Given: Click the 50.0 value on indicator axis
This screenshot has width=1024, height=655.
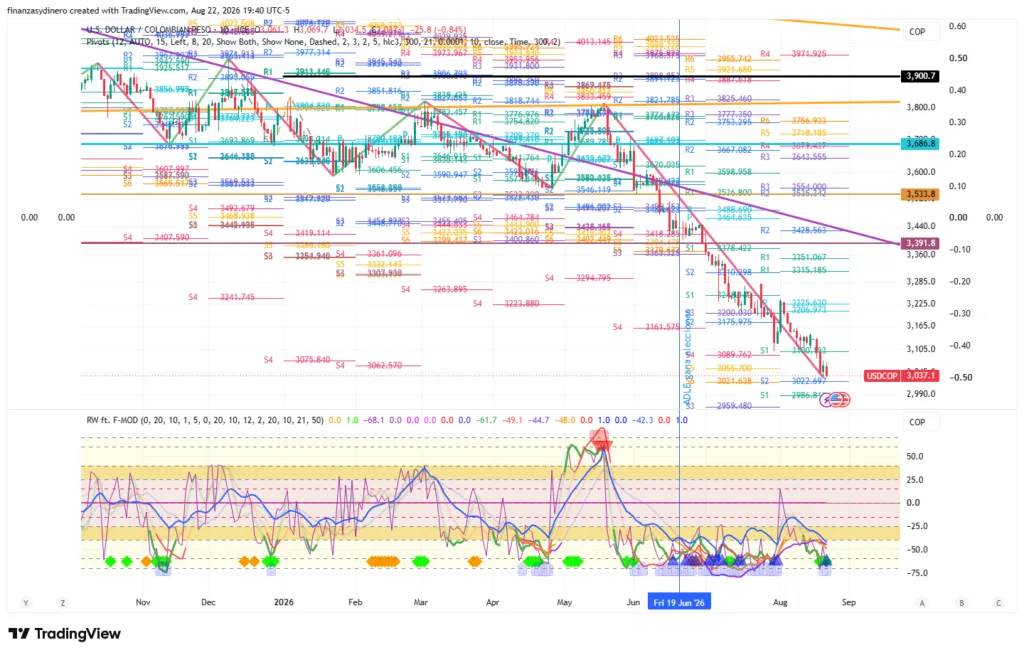Looking at the screenshot, I should point(915,456).
